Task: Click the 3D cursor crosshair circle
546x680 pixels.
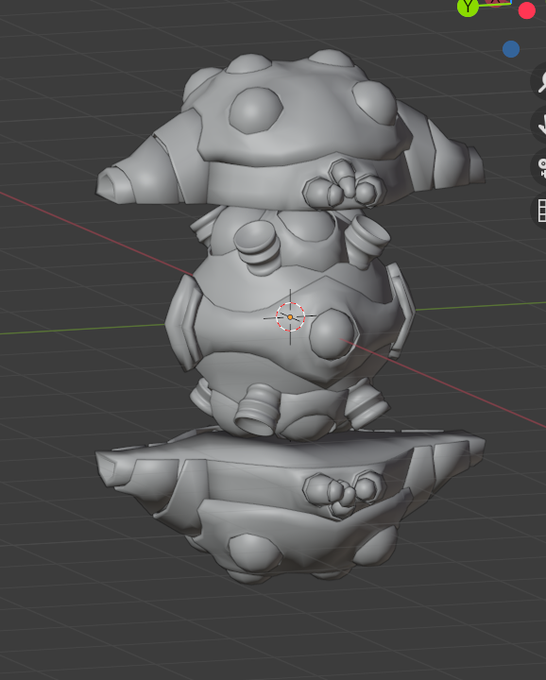Action: click(x=290, y=317)
